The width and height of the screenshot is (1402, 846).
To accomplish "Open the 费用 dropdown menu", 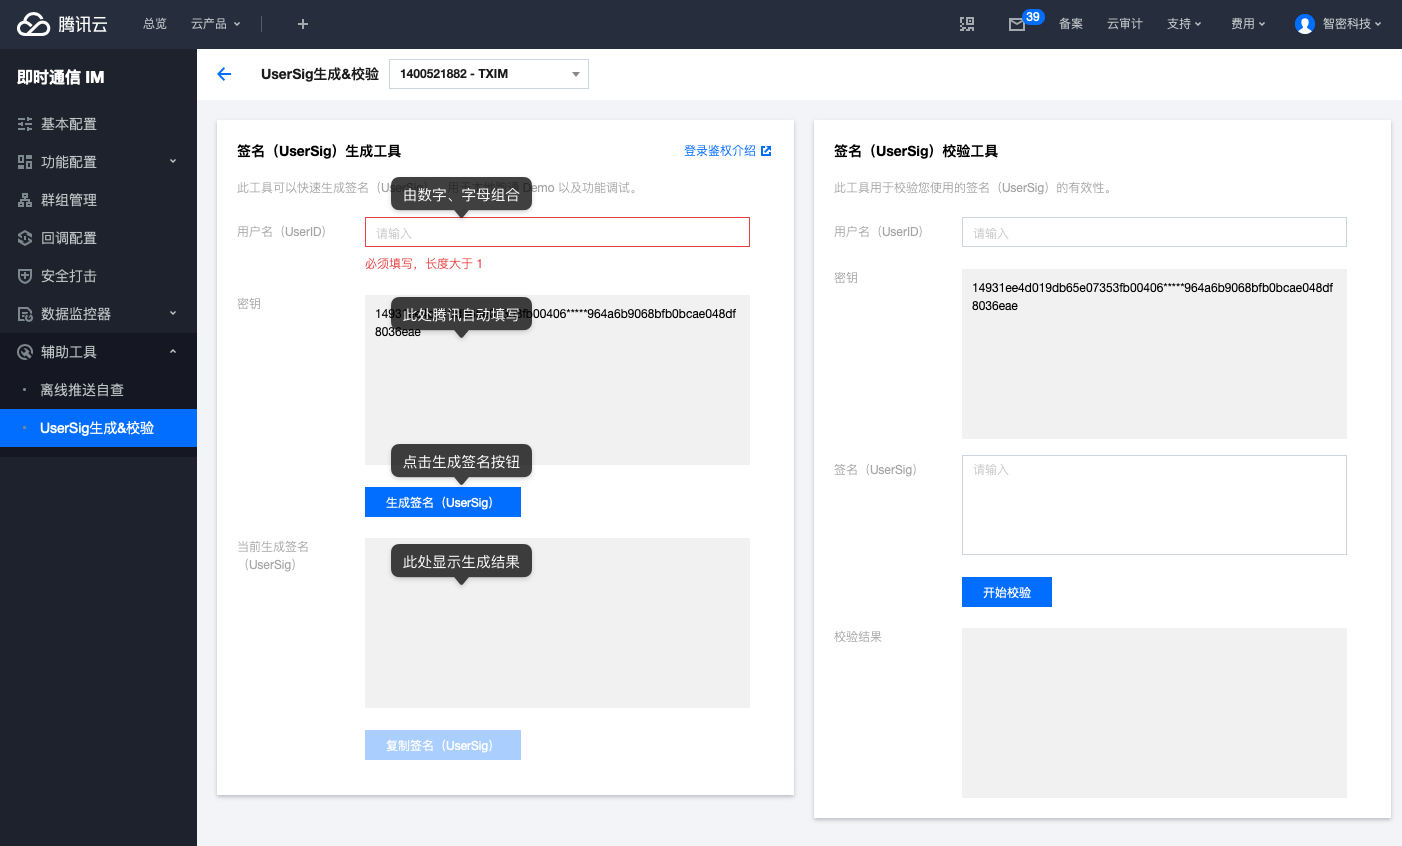I will [1248, 24].
